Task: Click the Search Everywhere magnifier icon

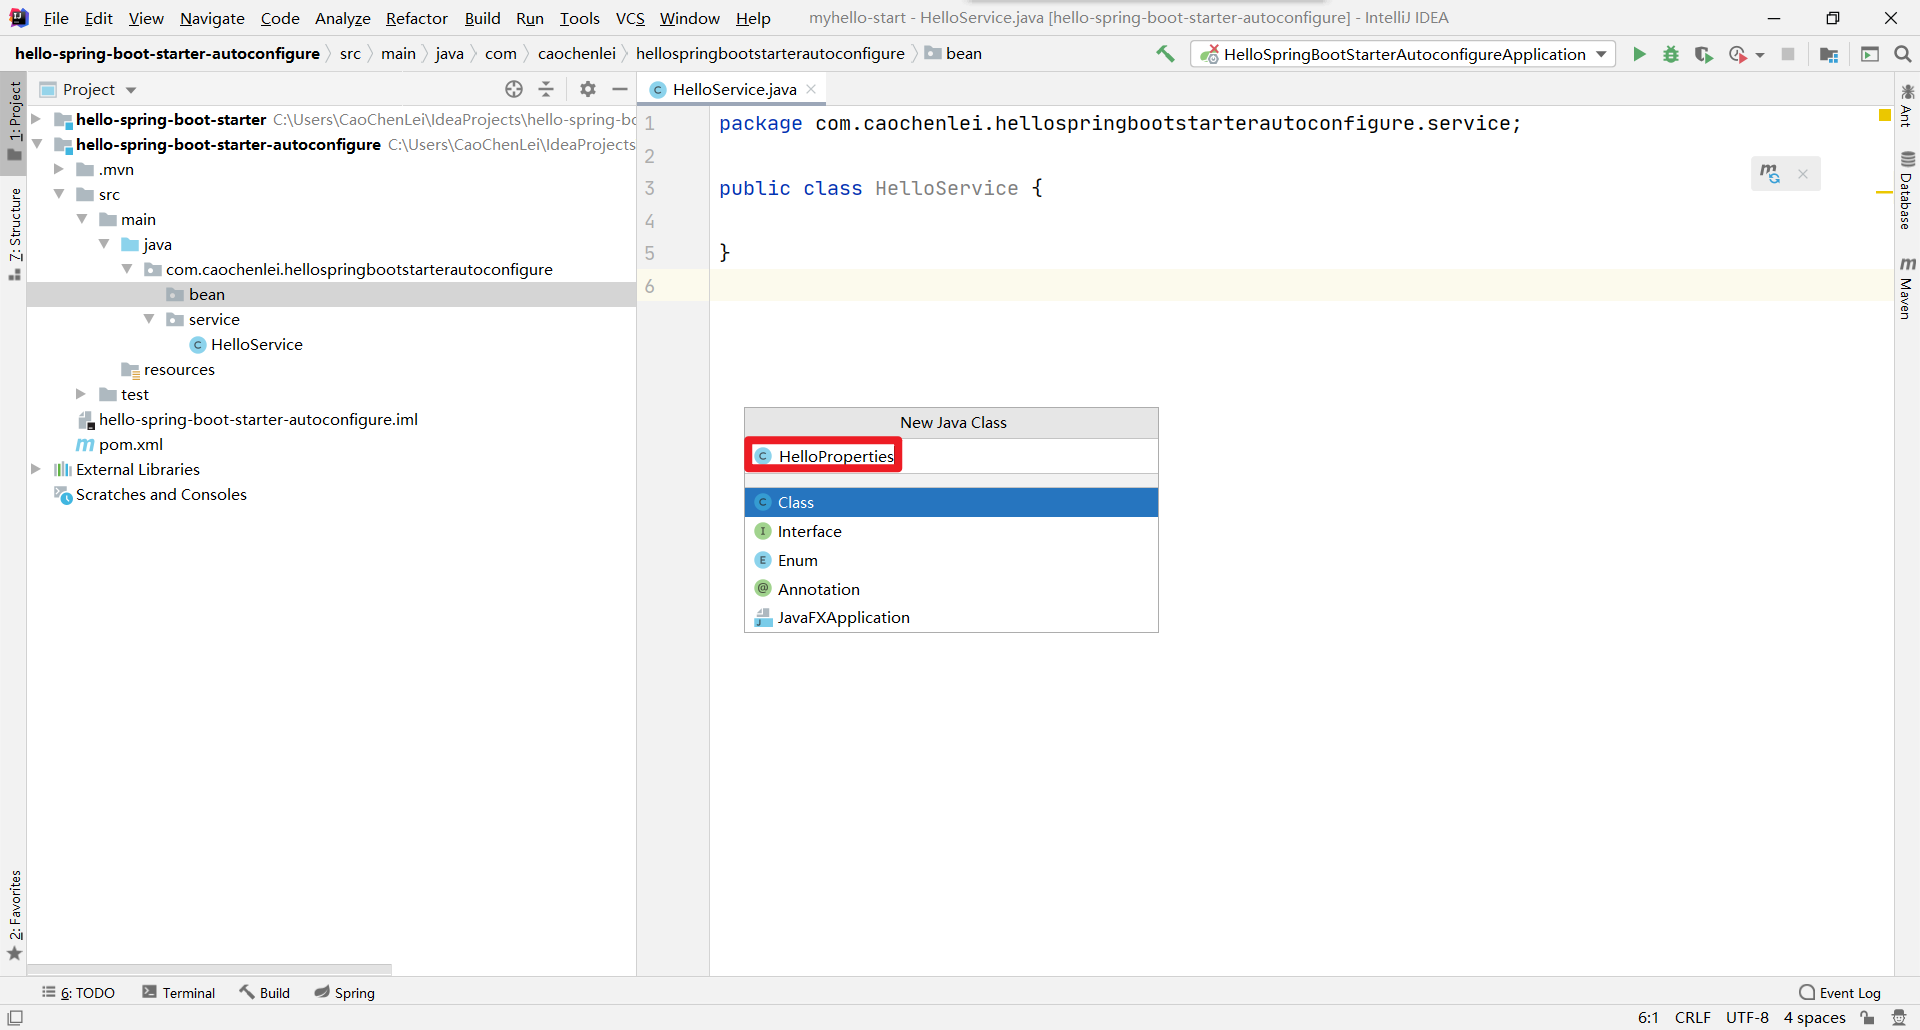Action: click(1903, 54)
